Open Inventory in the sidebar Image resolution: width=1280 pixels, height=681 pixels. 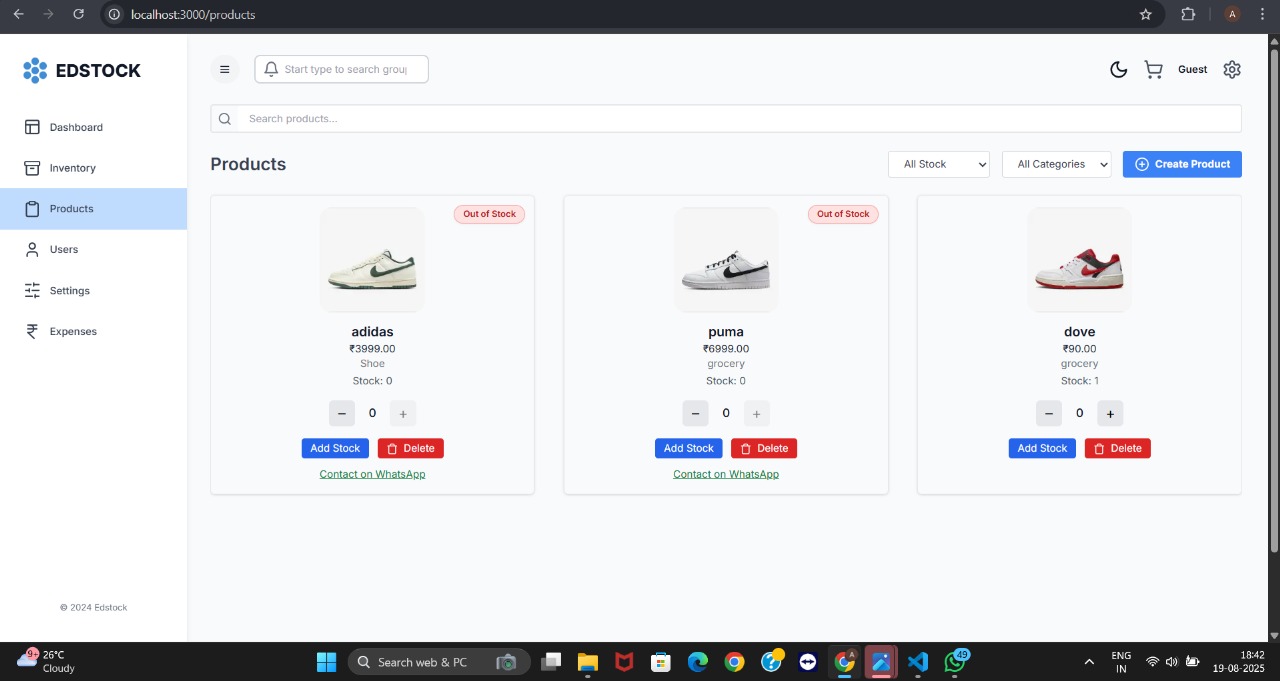pos(73,168)
